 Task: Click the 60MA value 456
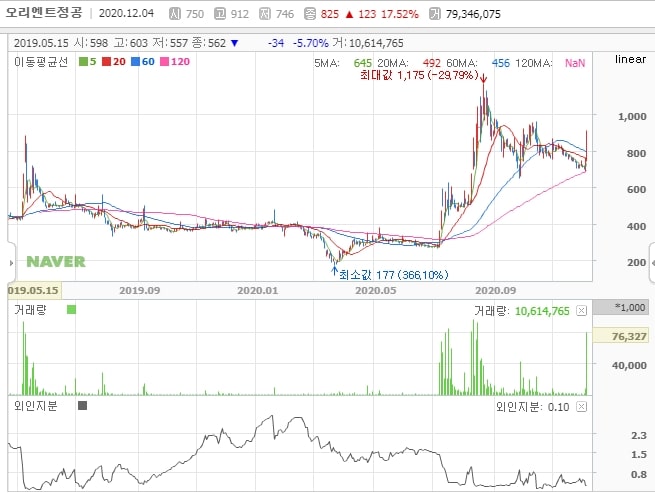pos(500,63)
